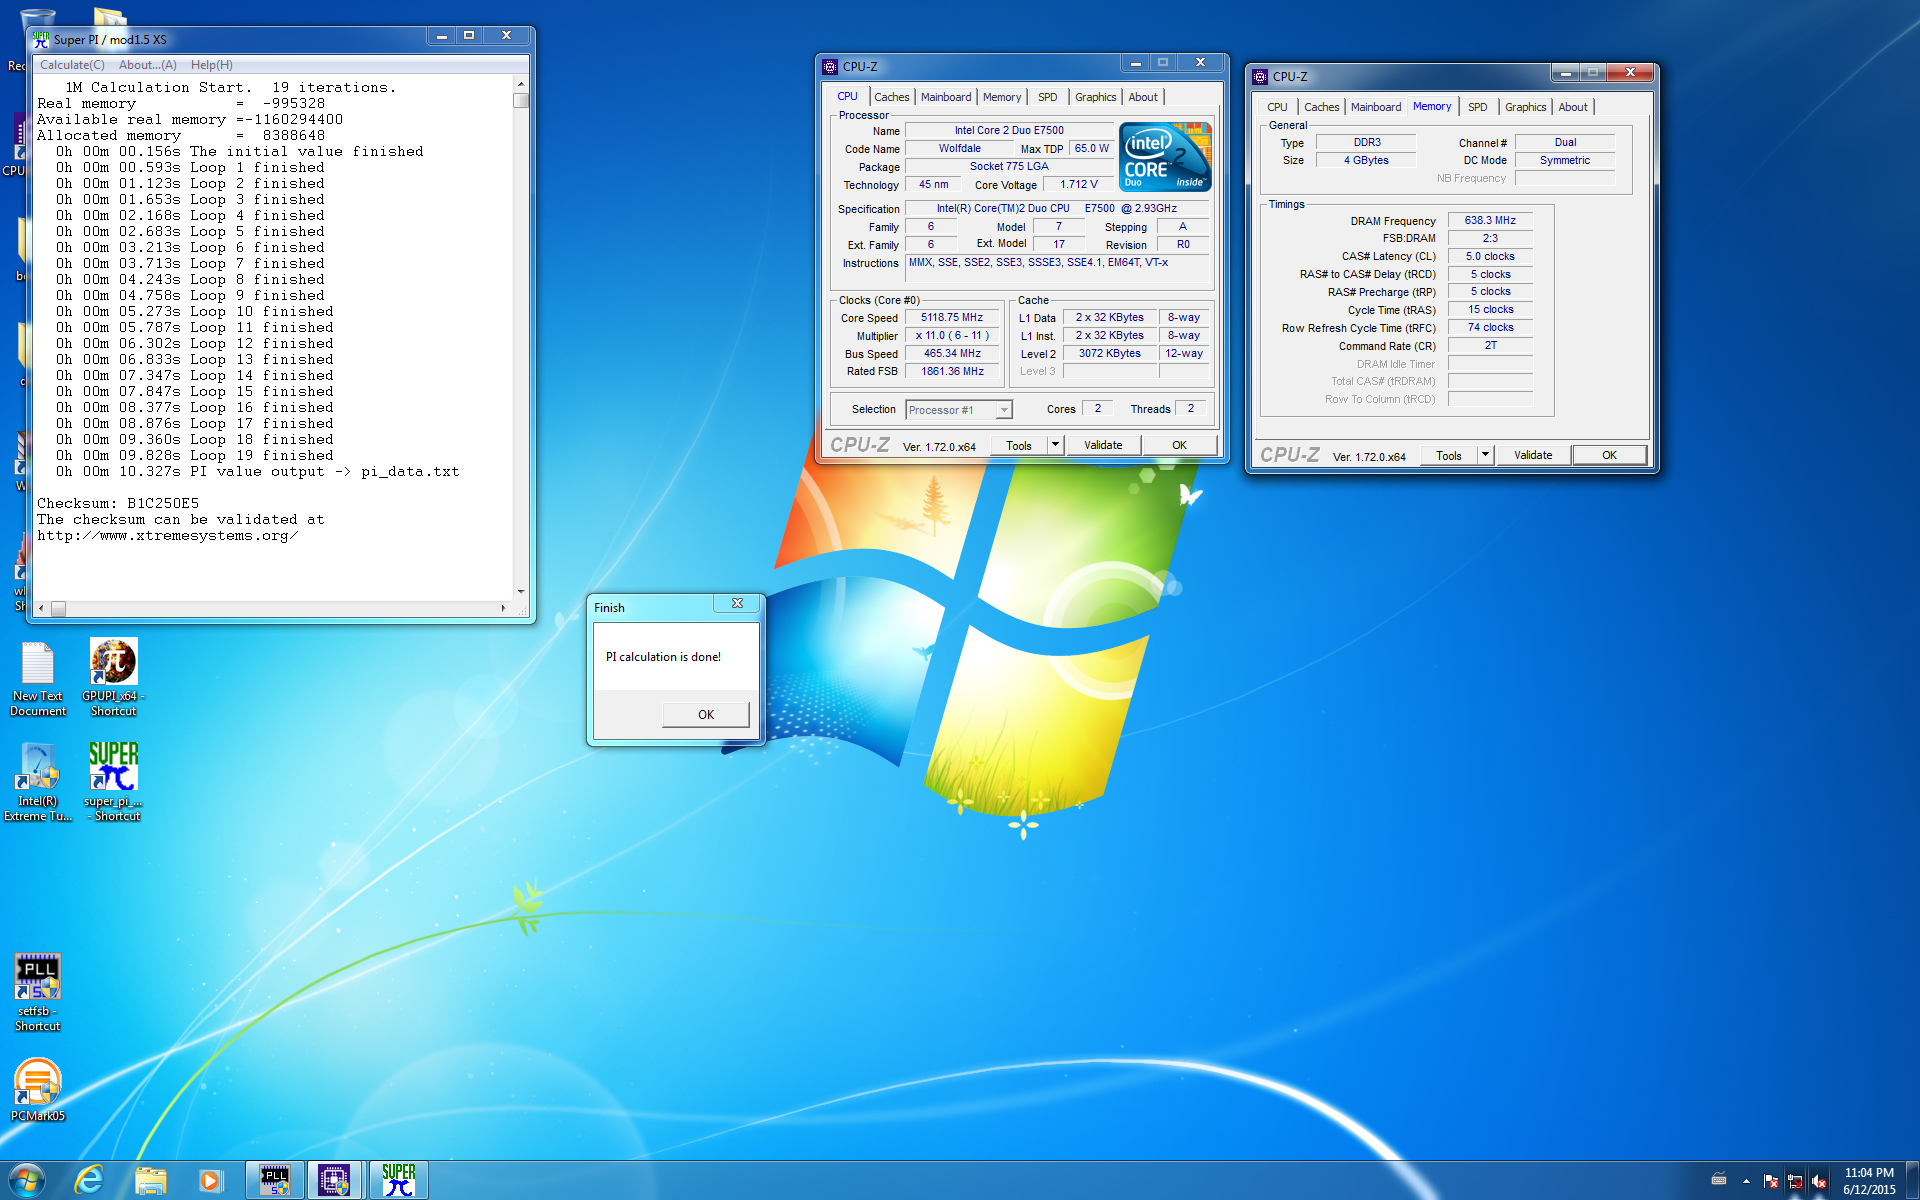1920x1200 pixels.
Task: Open PCMark05 desktop icon
Action: 38,1090
